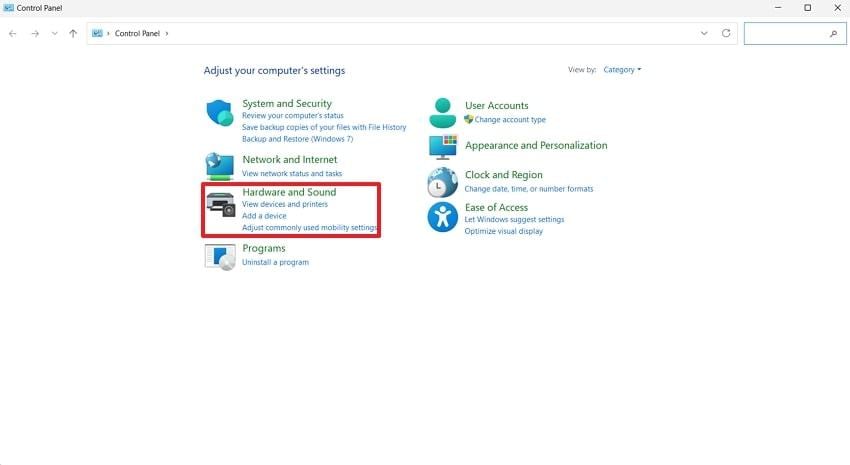850x465 pixels.
Task: Open the System and Security shield icon
Action: [220, 113]
